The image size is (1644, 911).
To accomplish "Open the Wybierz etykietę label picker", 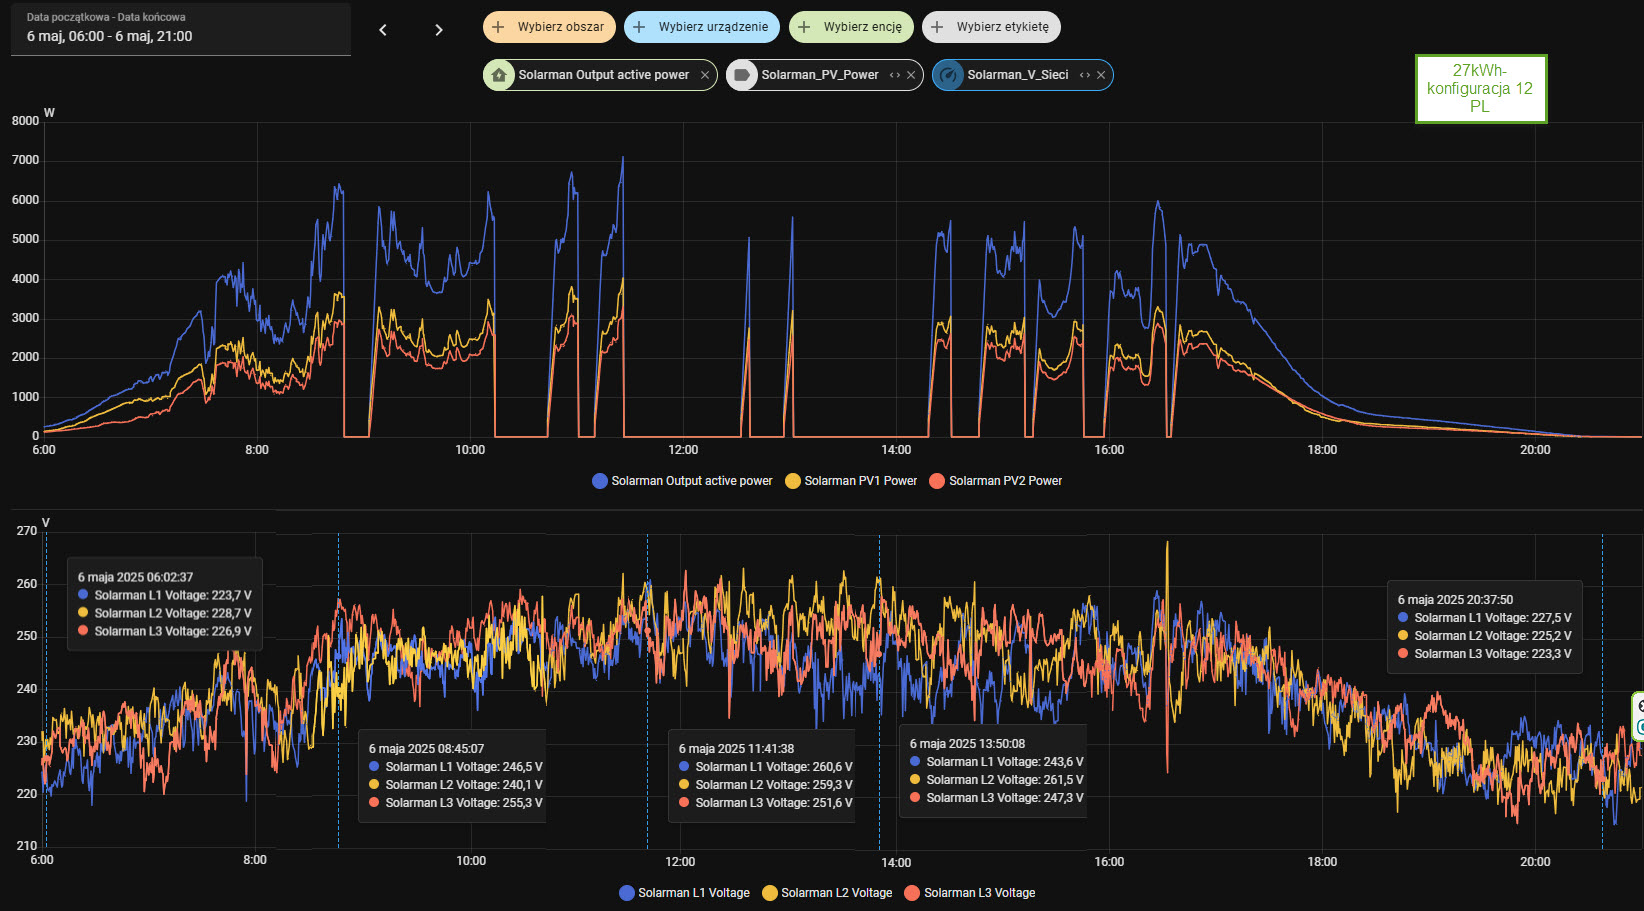I will 991,27.
